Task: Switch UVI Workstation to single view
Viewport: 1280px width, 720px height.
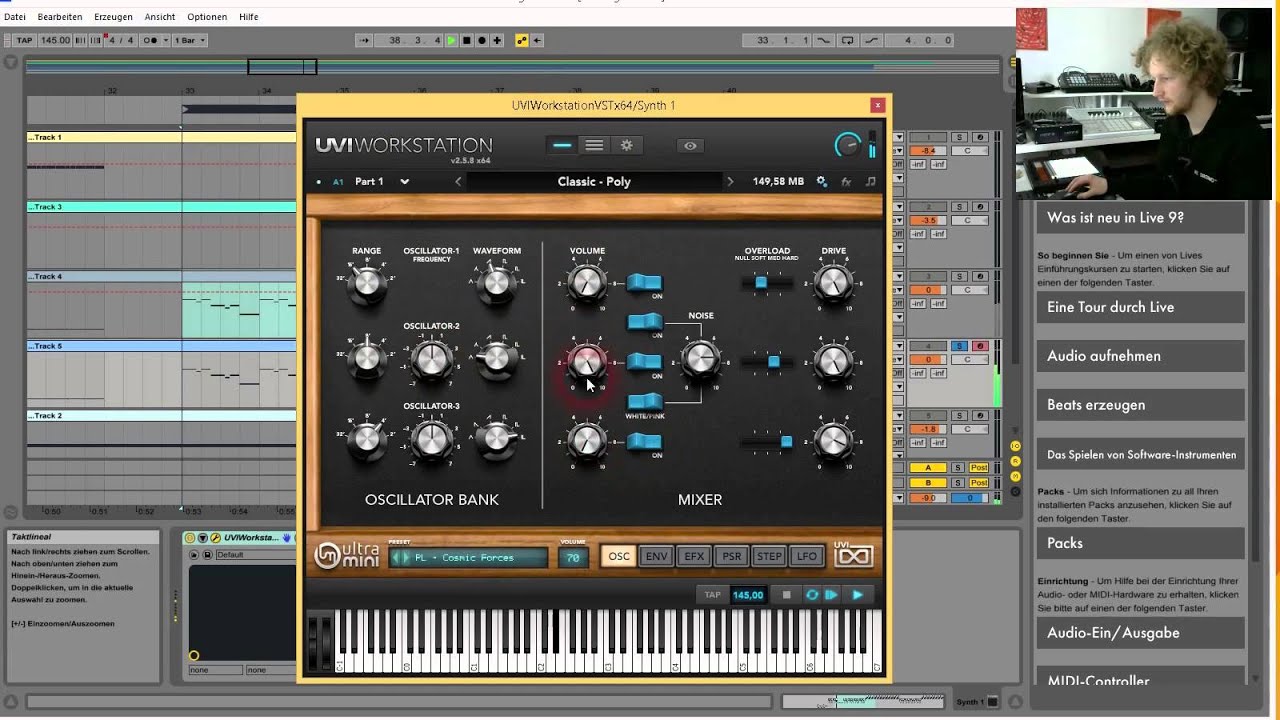Action: pyautogui.click(x=562, y=146)
